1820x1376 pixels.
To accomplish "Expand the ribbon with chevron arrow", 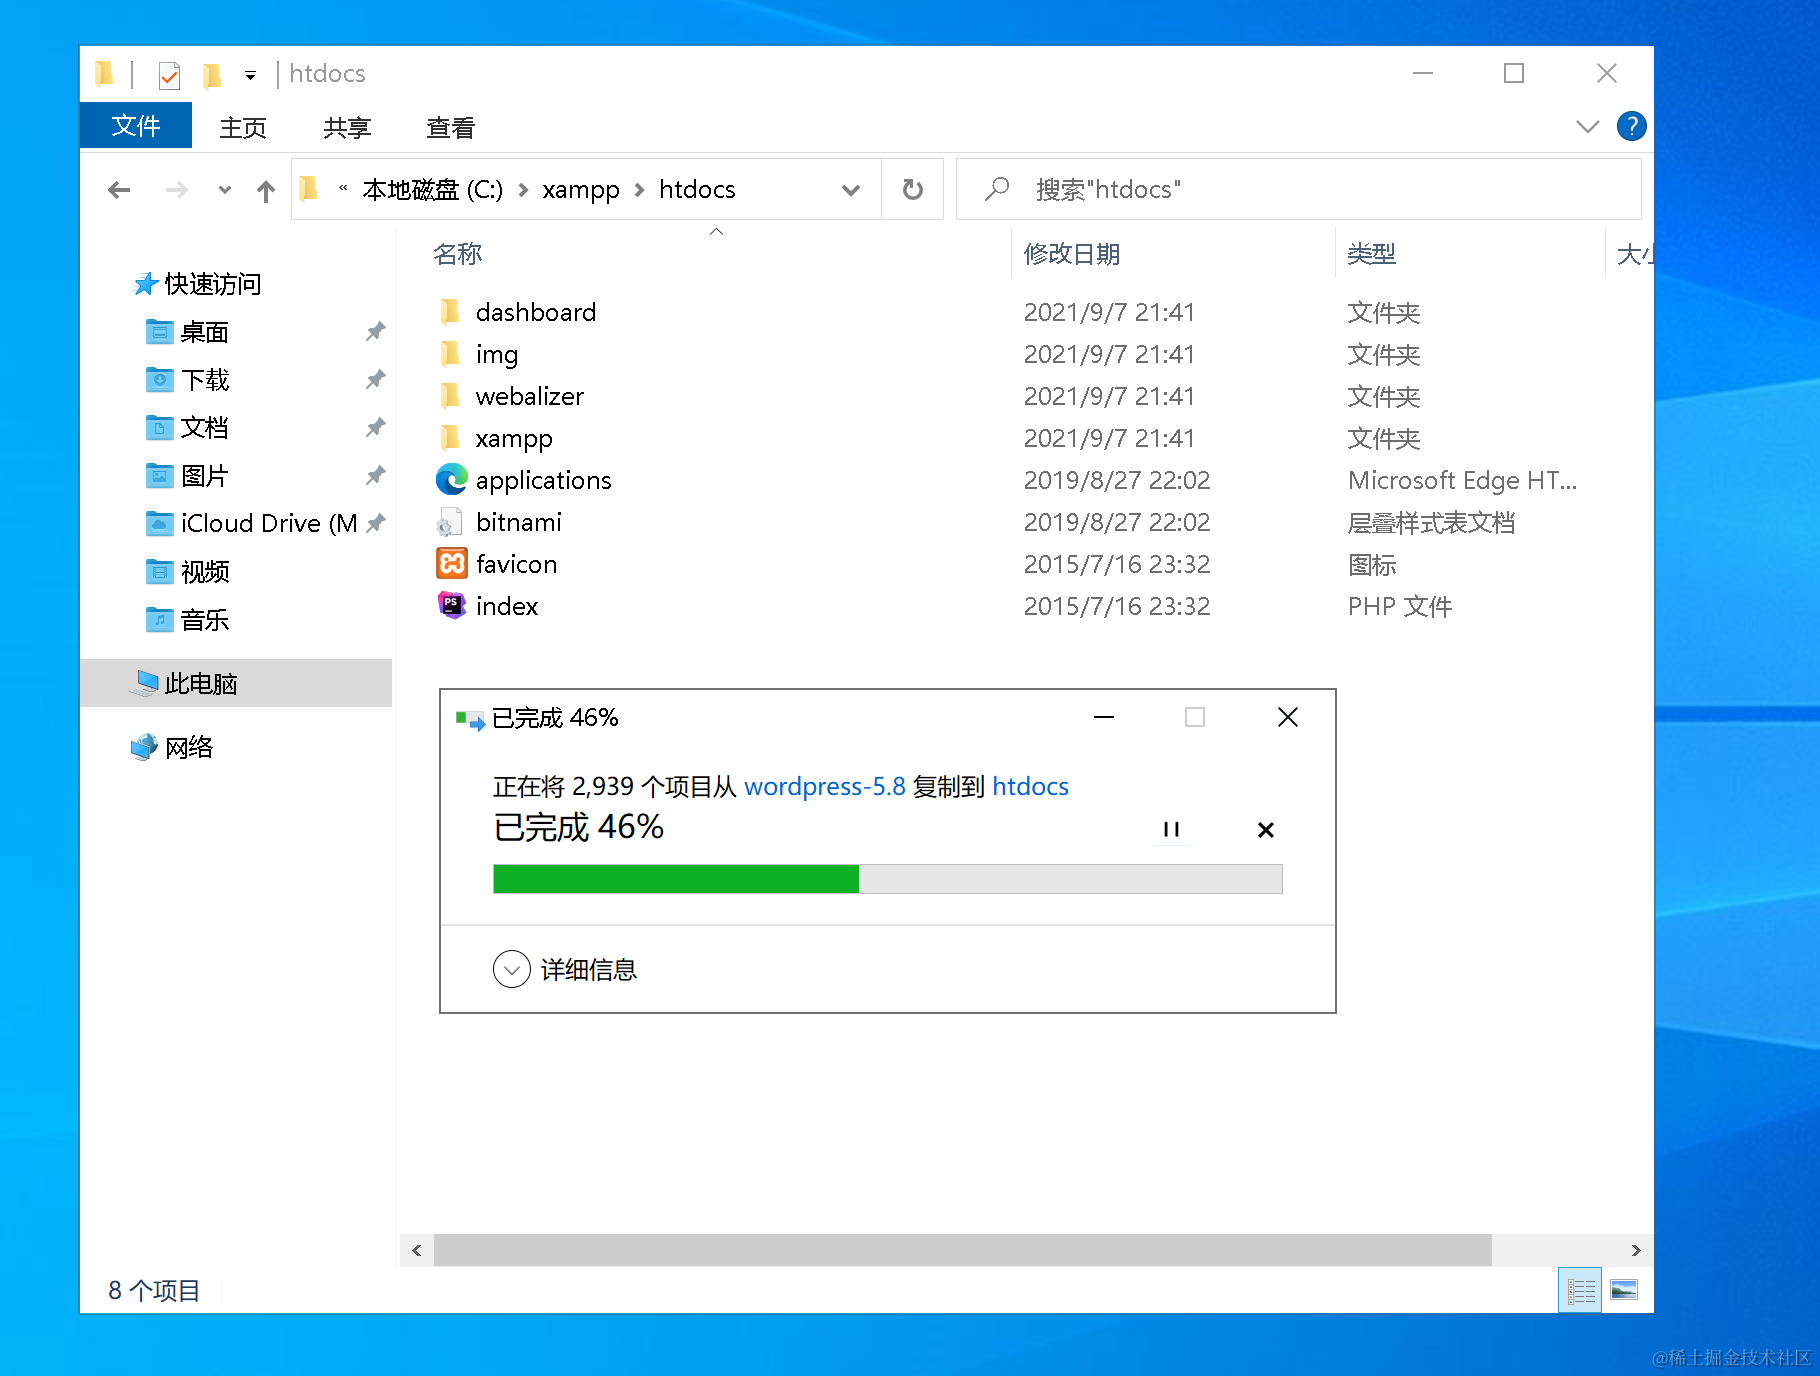I will (1587, 127).
